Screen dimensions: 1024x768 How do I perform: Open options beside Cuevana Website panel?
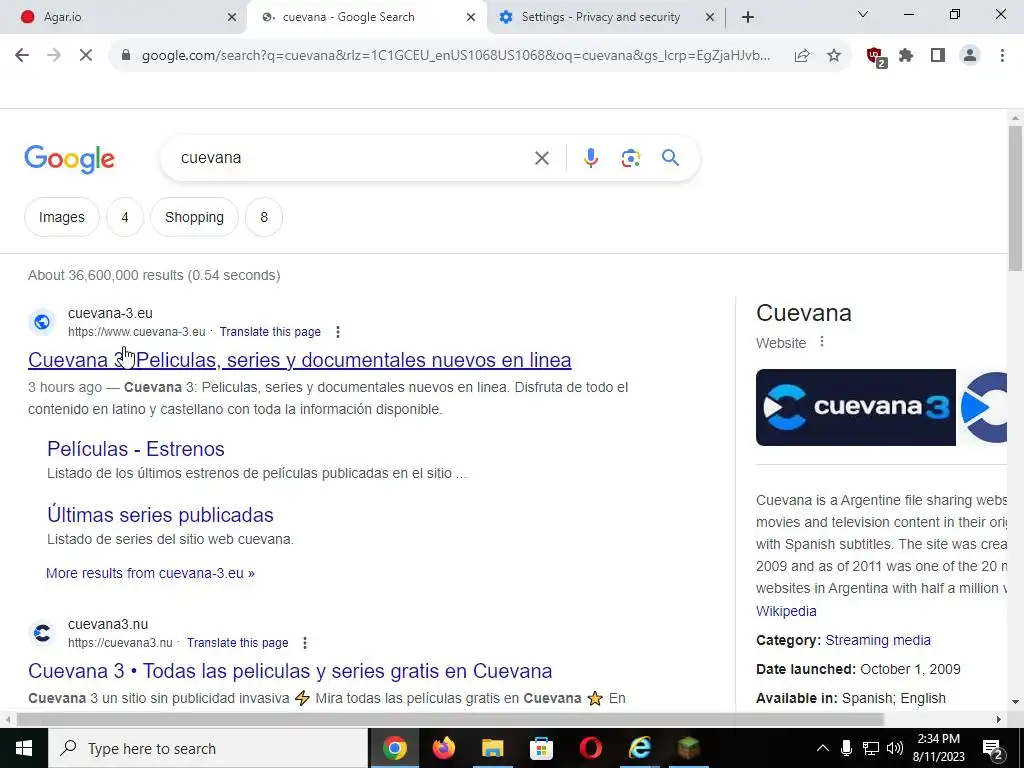pyautogui.click(x=822, y=342)
